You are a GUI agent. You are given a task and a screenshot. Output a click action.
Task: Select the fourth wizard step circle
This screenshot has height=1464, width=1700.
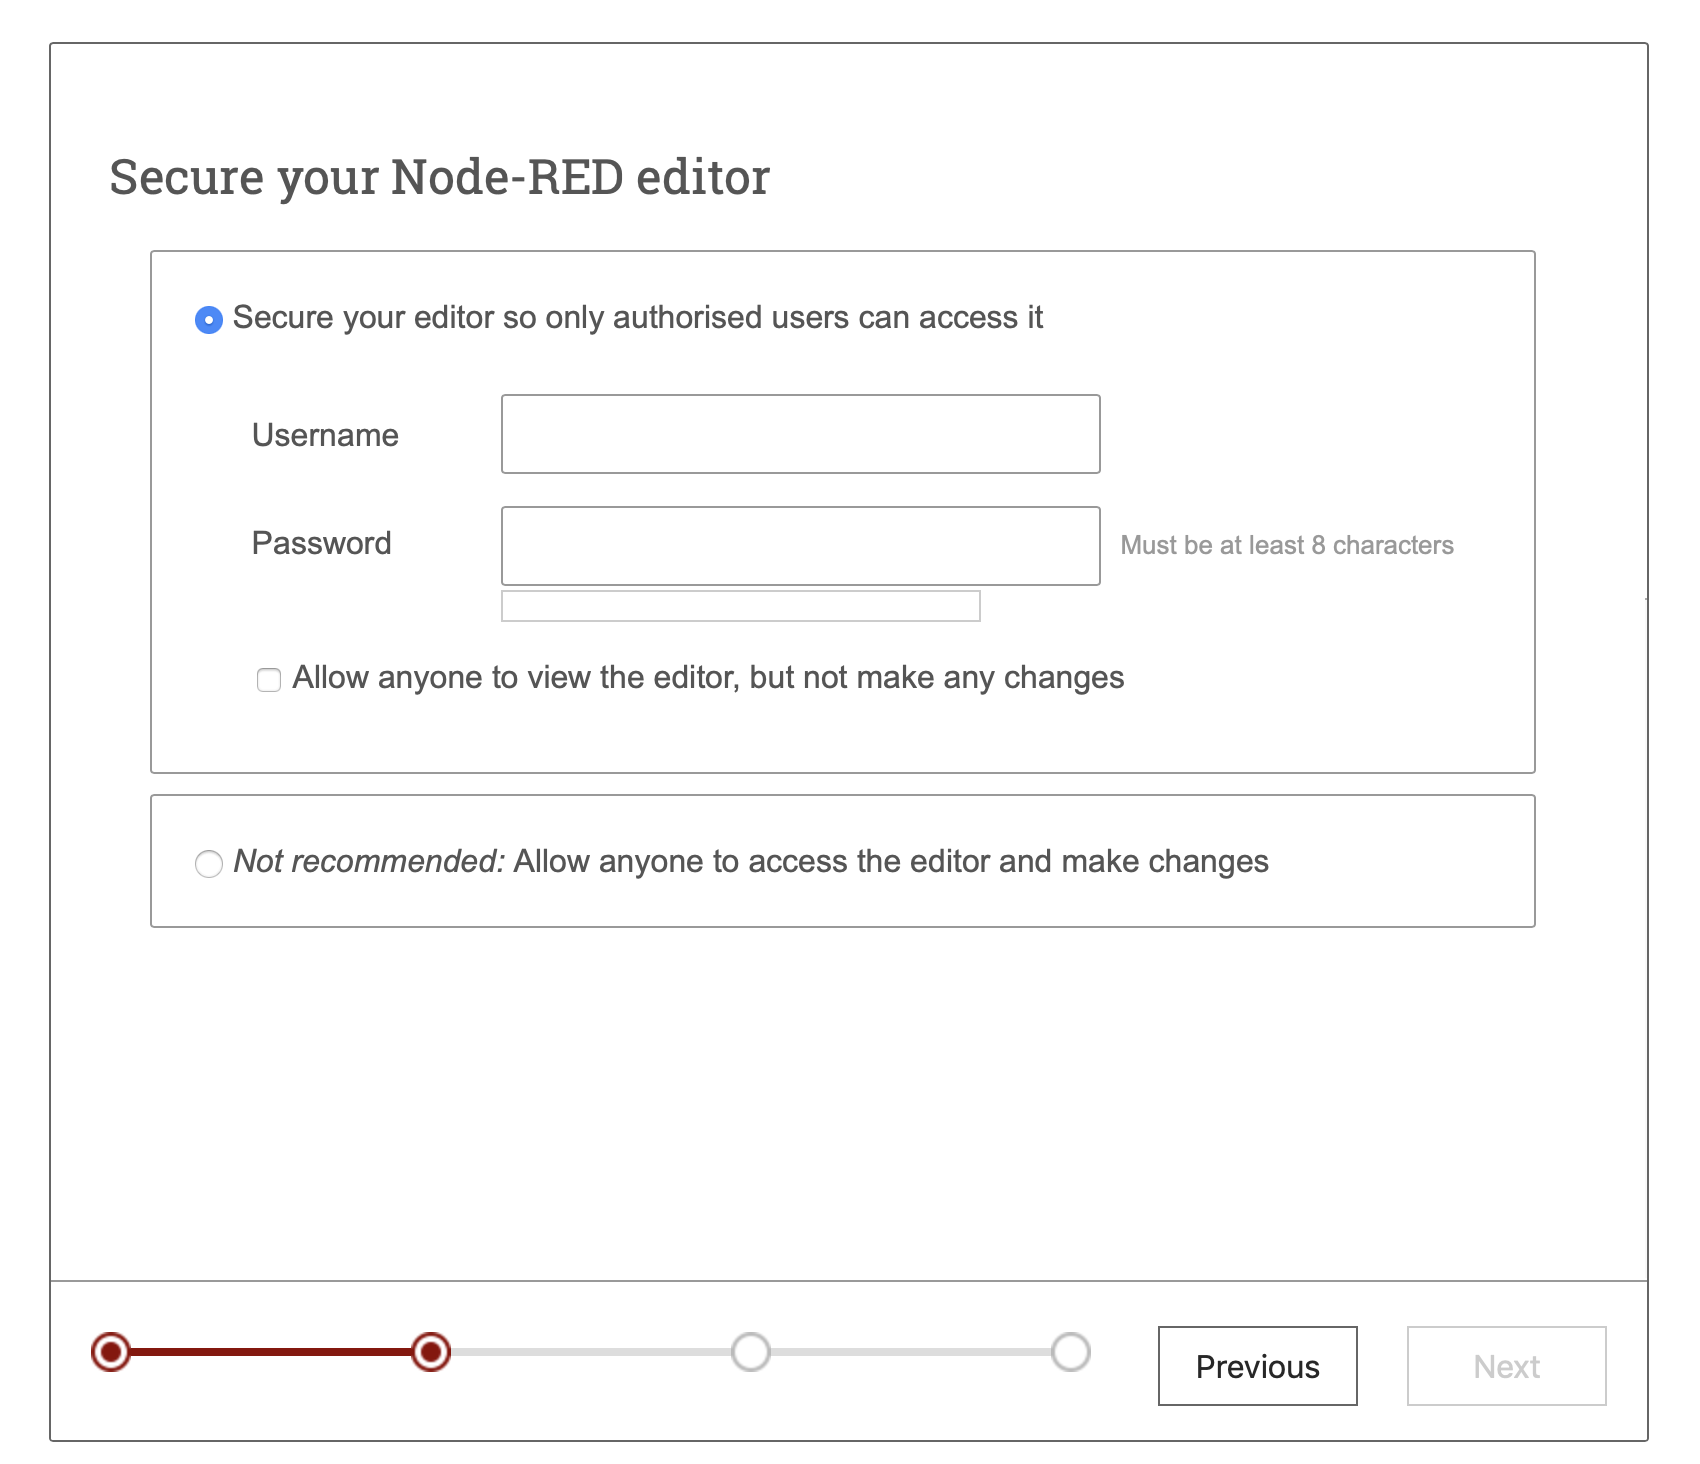[1071, 1352]
